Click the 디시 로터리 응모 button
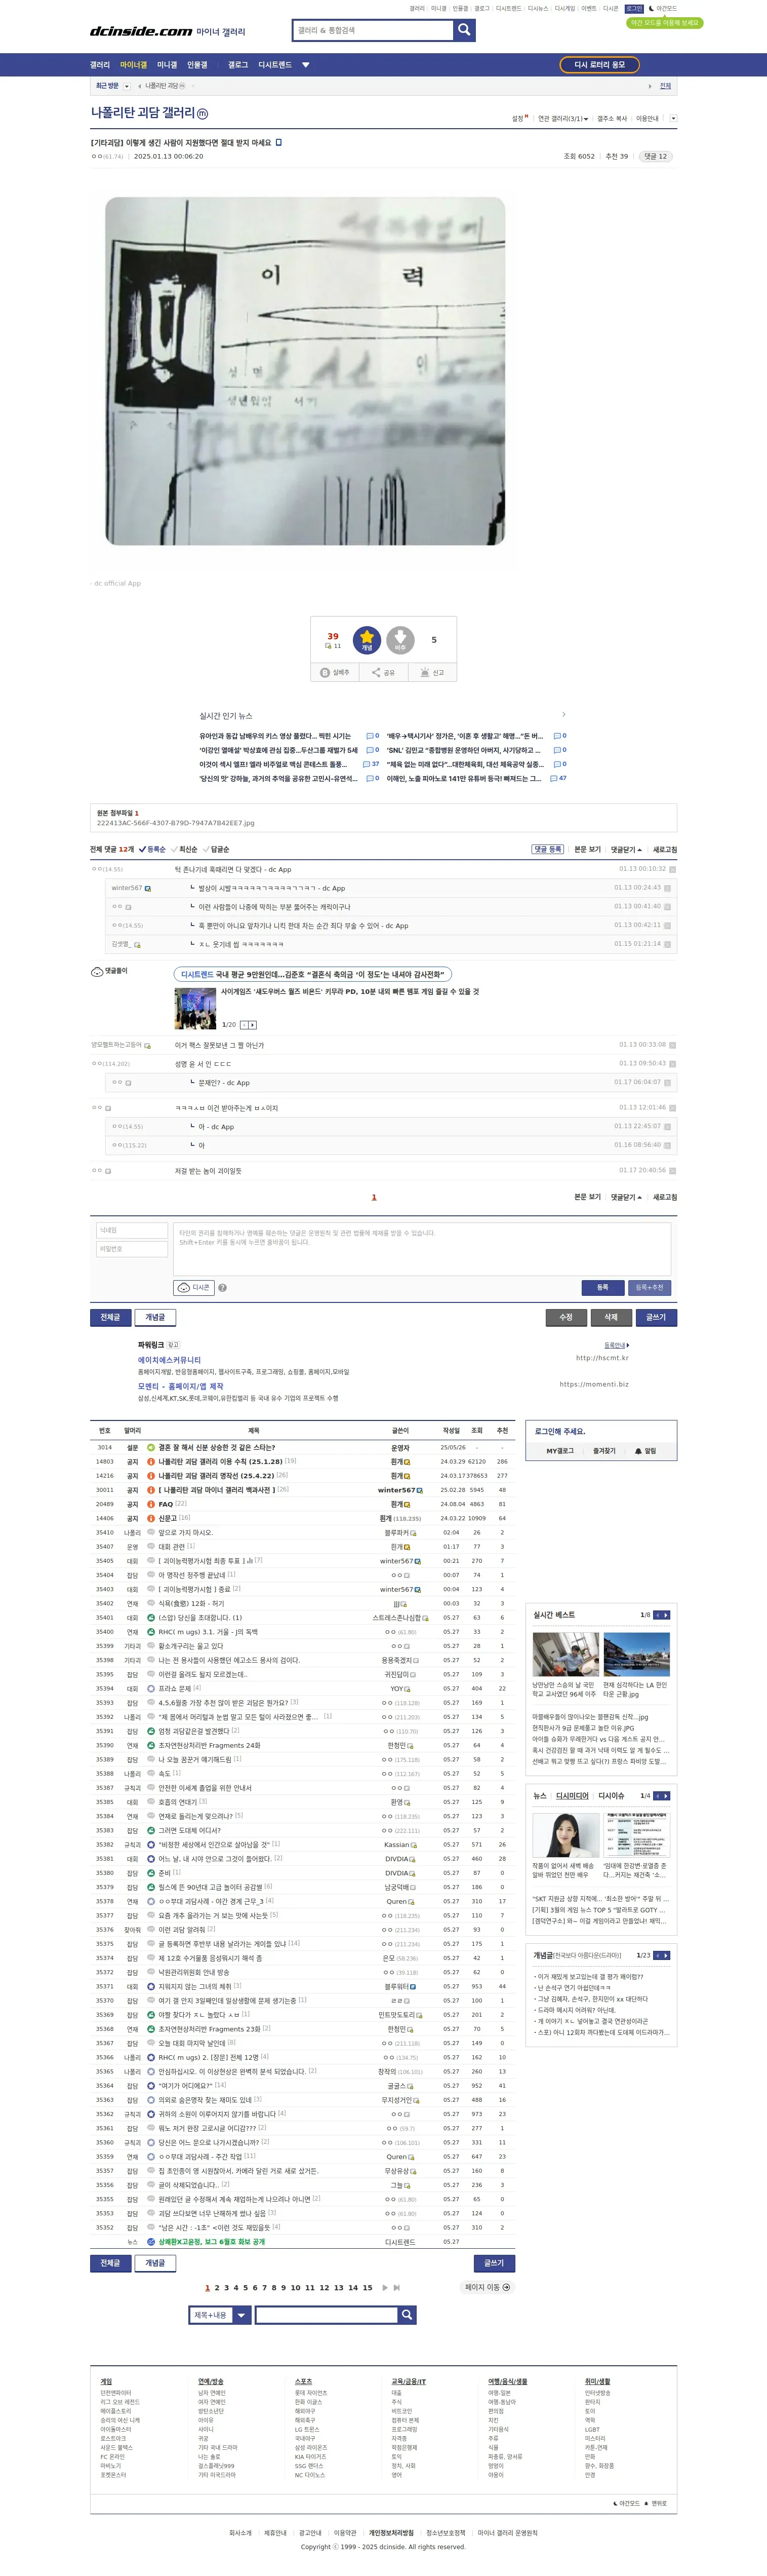Image resolution: width=767 pixels, height=2576 pixels. pyautogui.click(x=599, y=65)
